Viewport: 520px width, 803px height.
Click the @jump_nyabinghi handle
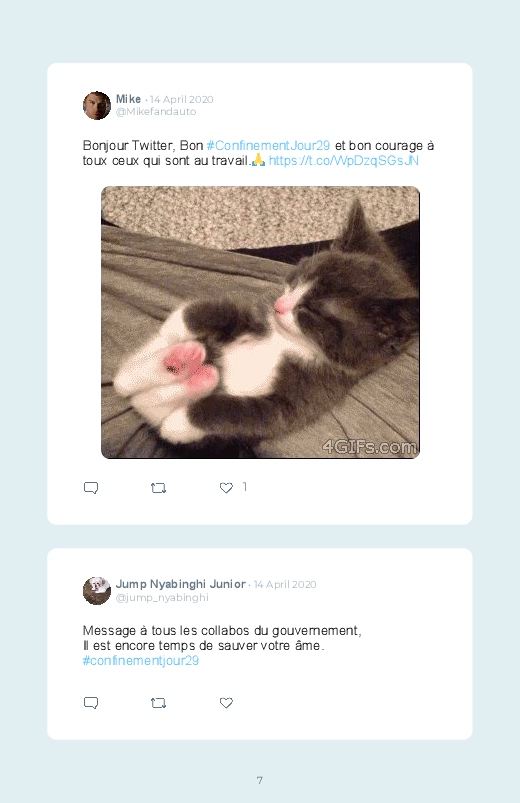point(162,597)
